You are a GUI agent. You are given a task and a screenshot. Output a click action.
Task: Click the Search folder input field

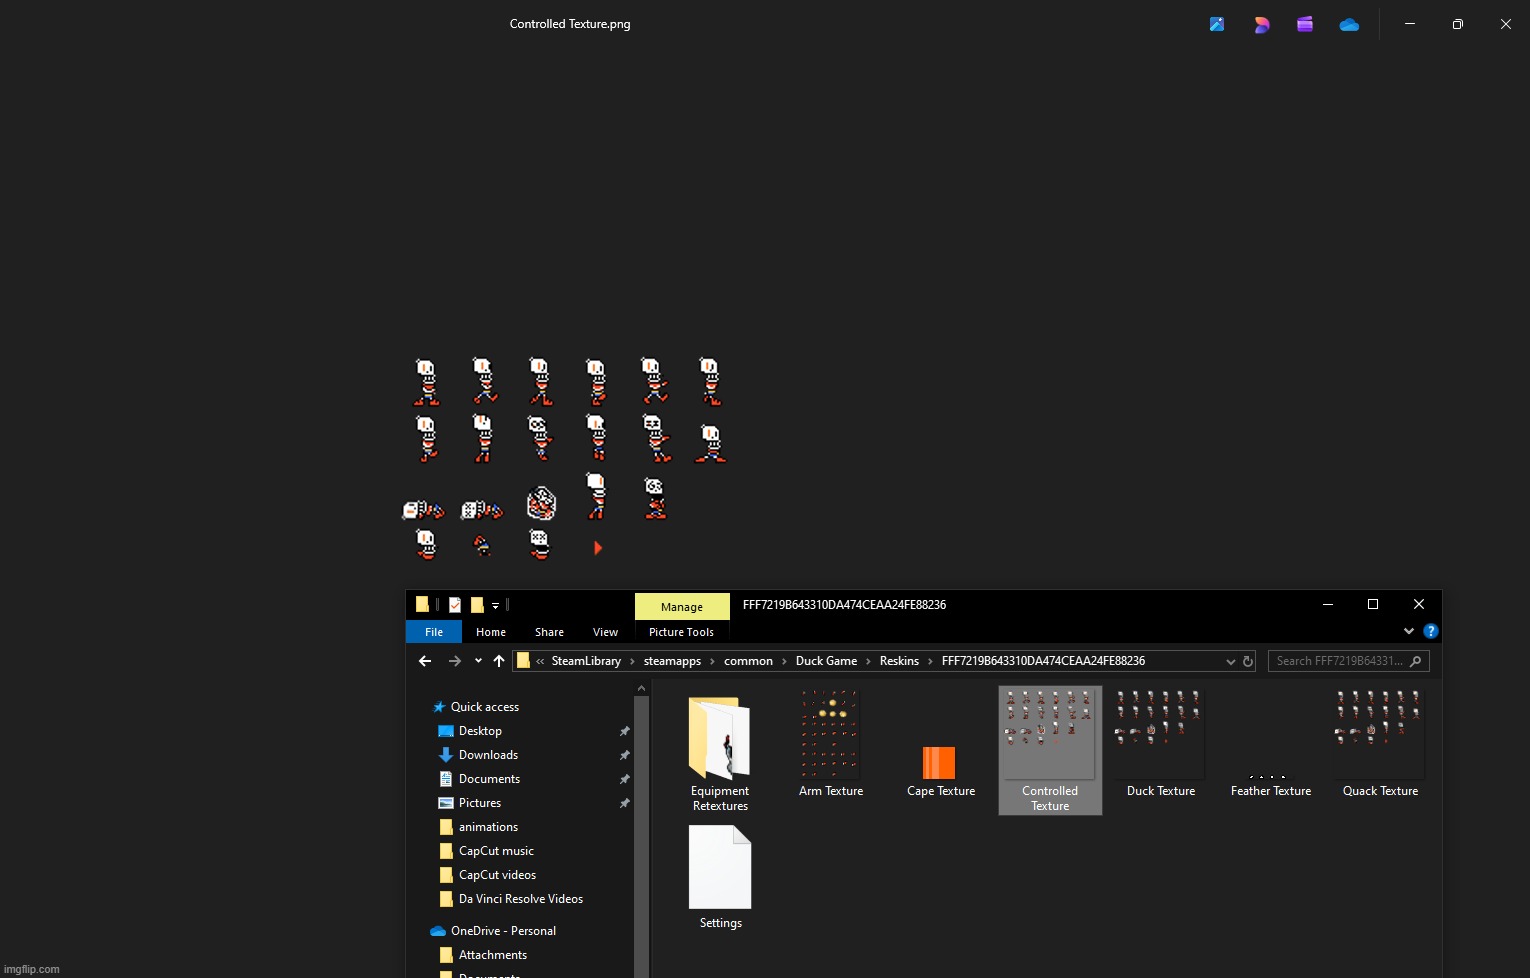click(1339, 661)
